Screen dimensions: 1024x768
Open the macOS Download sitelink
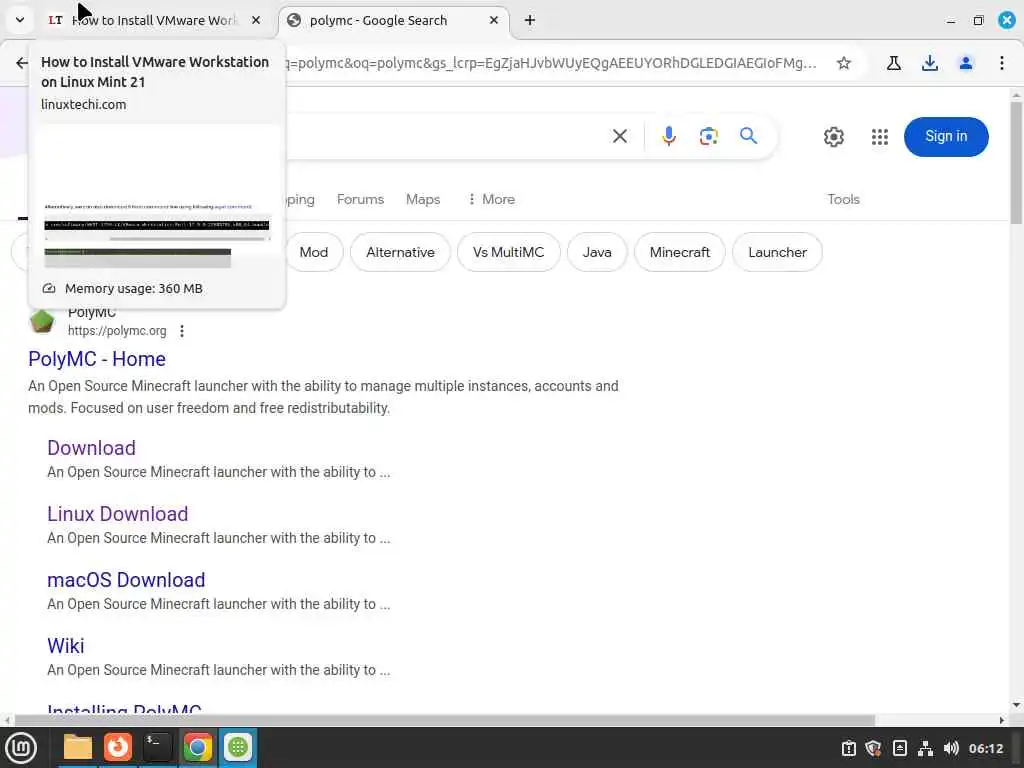[126, 580]
